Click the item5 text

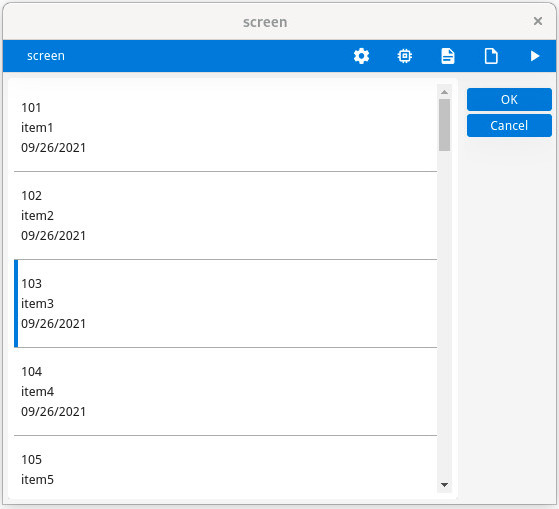point(37,480)
